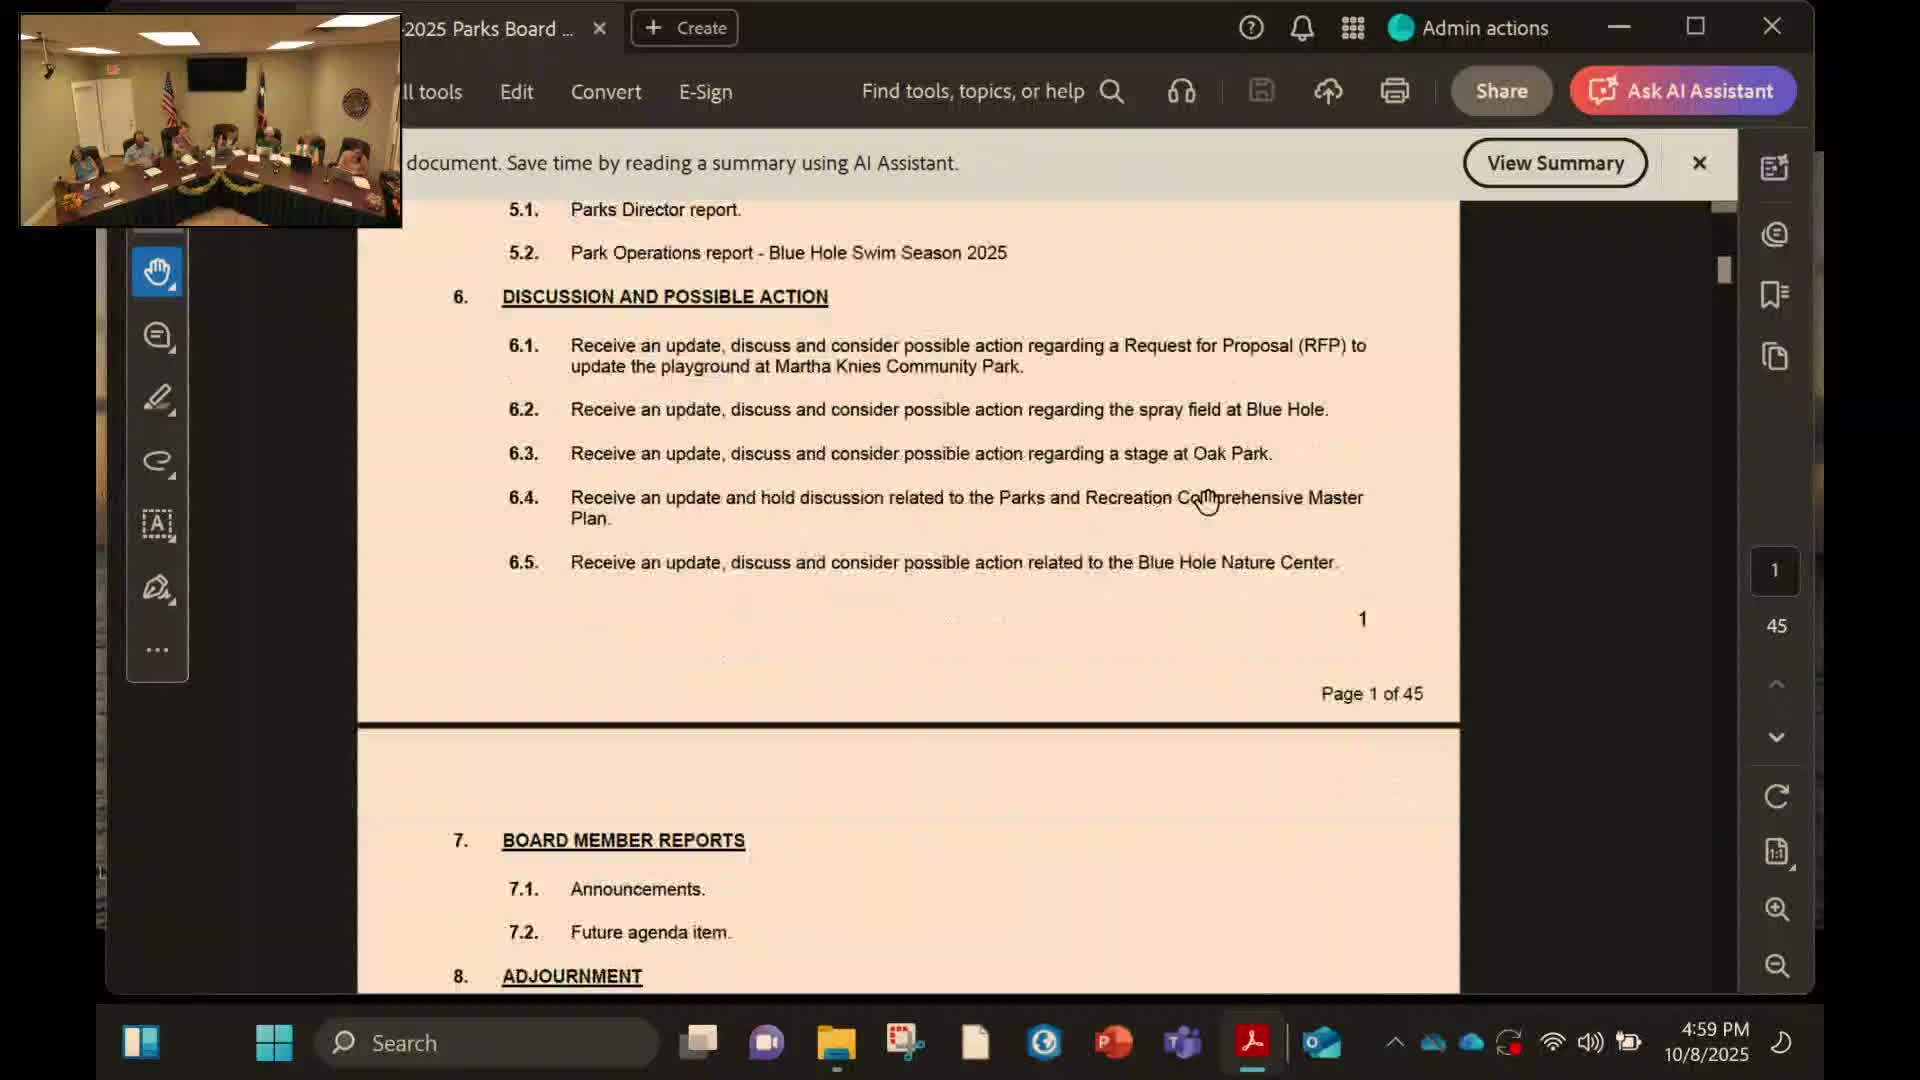Dismiss the AI Assistant summary banner
This screenshot has width=1920, height=1080.
coord(1699,163)
